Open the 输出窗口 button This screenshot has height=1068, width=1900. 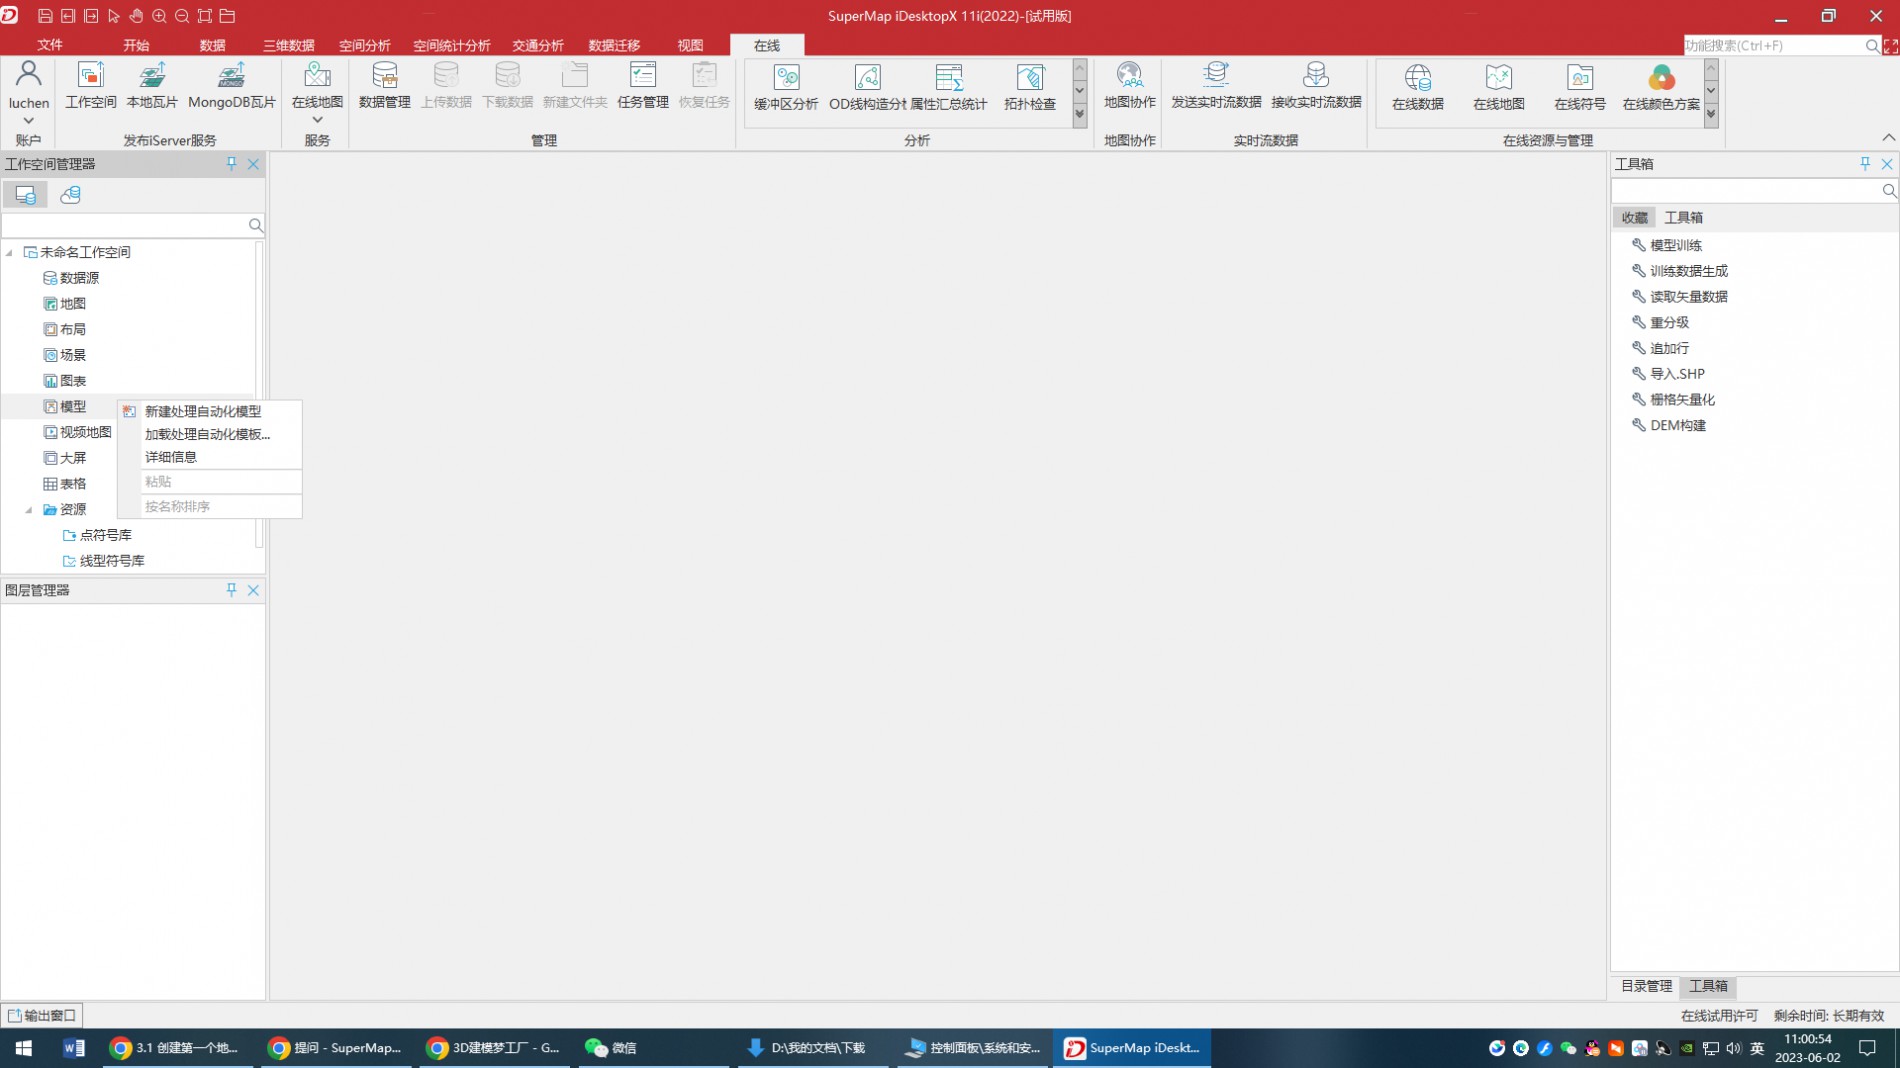point(42,1015)
